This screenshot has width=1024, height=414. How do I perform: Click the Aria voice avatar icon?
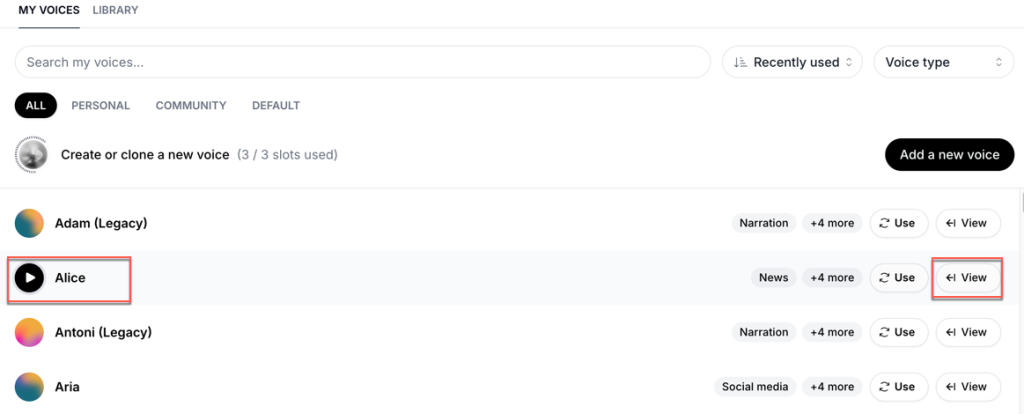29,387
